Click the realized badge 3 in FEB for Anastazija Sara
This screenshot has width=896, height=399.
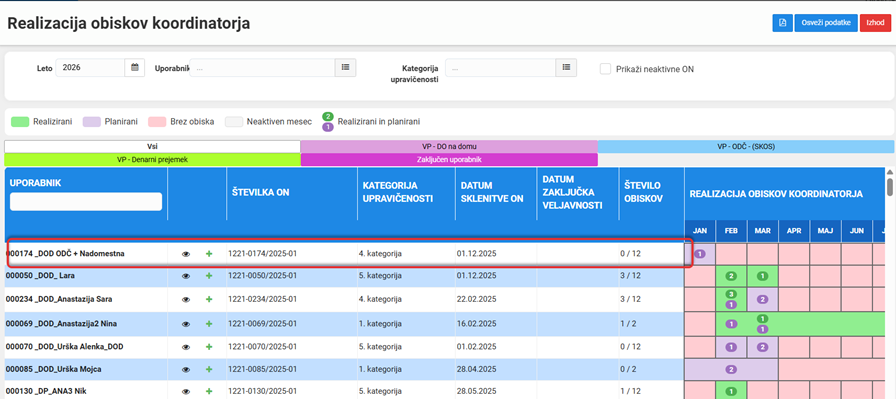tap(731, 294)
